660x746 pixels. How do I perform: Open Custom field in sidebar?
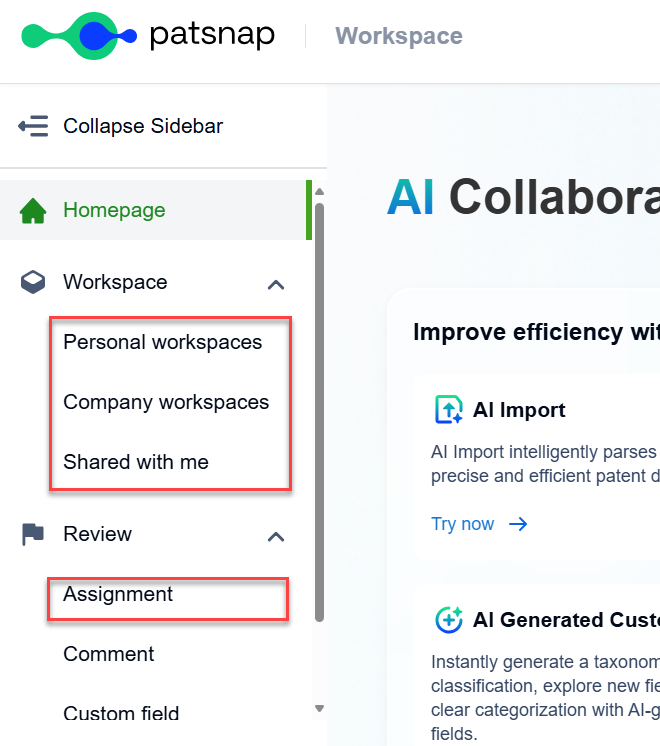[121, 713]
